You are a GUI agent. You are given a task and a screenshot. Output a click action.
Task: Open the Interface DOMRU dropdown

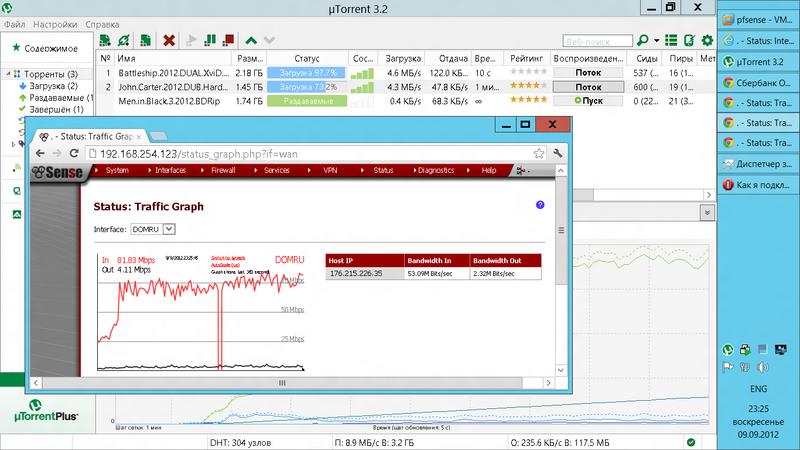[x=153, y=229]
